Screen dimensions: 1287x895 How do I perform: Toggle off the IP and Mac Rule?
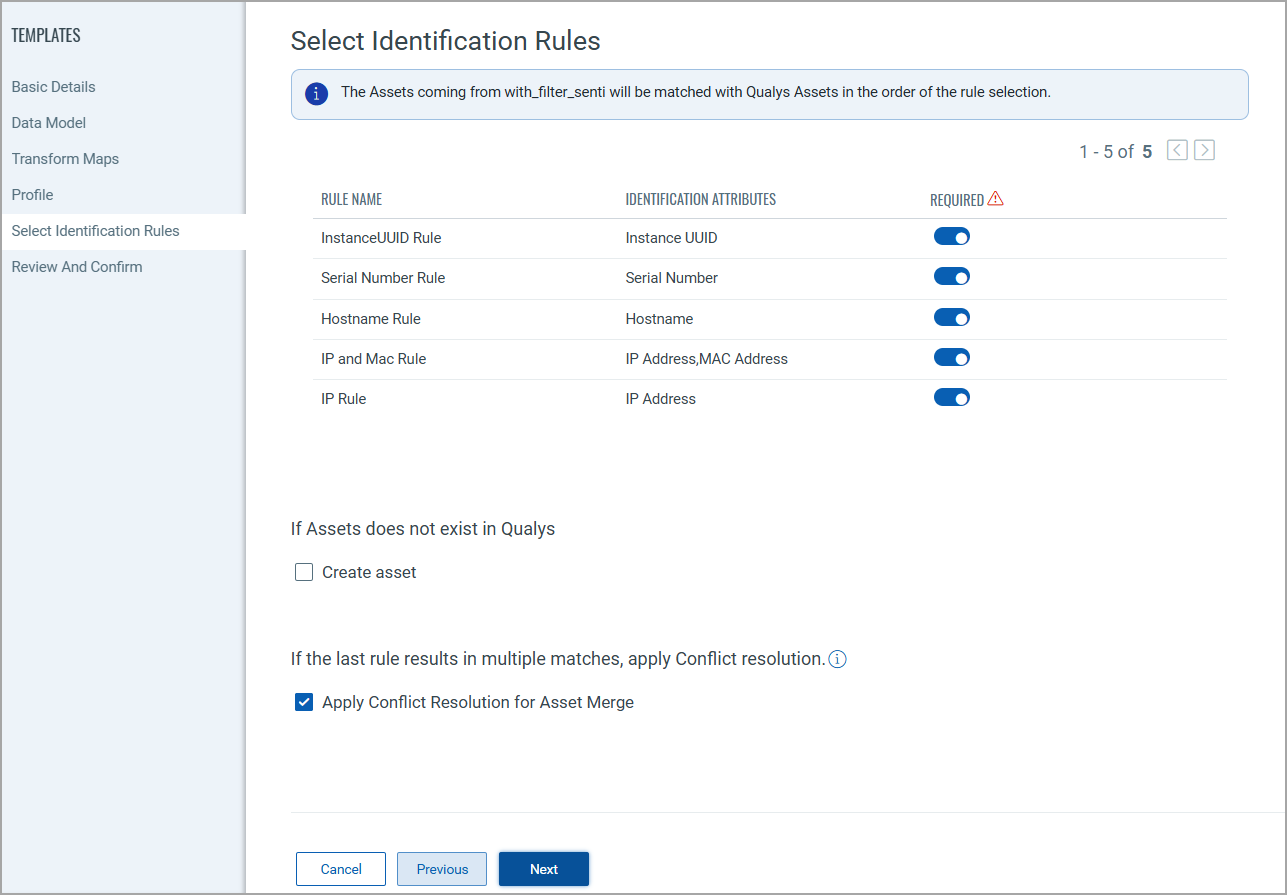pos(951,357)
